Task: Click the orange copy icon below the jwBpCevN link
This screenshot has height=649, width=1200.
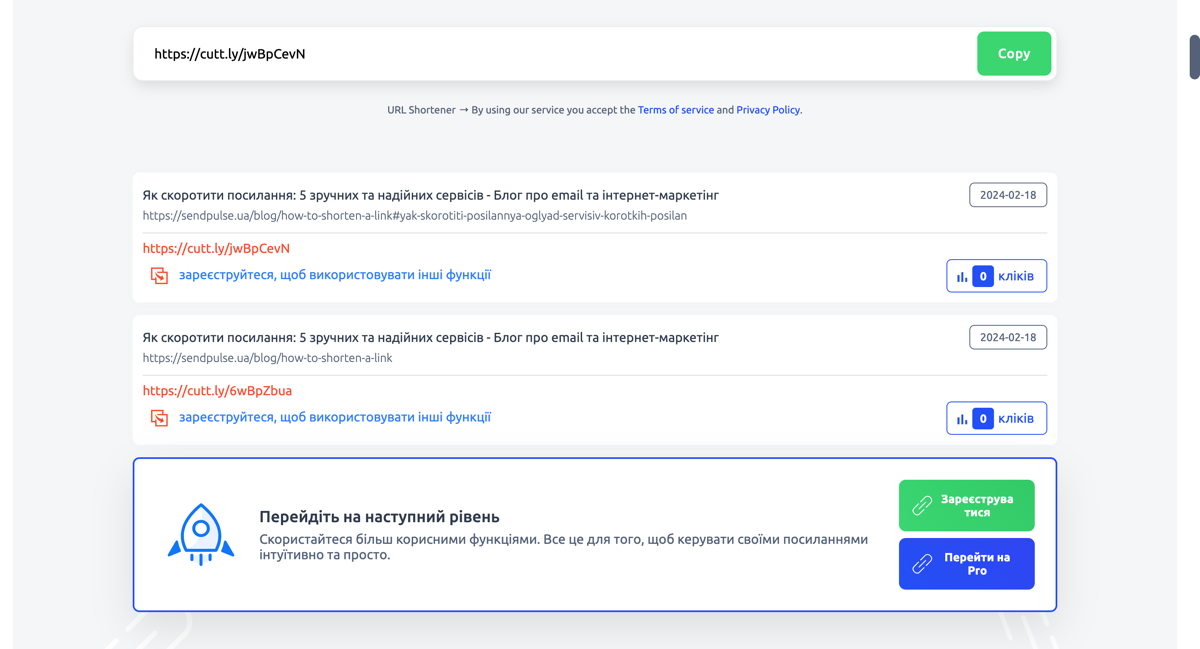Action: [x=159, y=274]
